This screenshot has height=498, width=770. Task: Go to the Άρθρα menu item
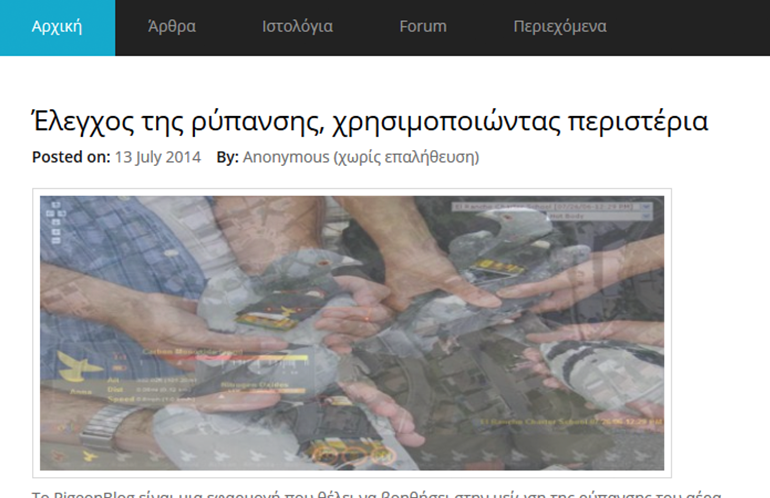[x=172, y=27]
